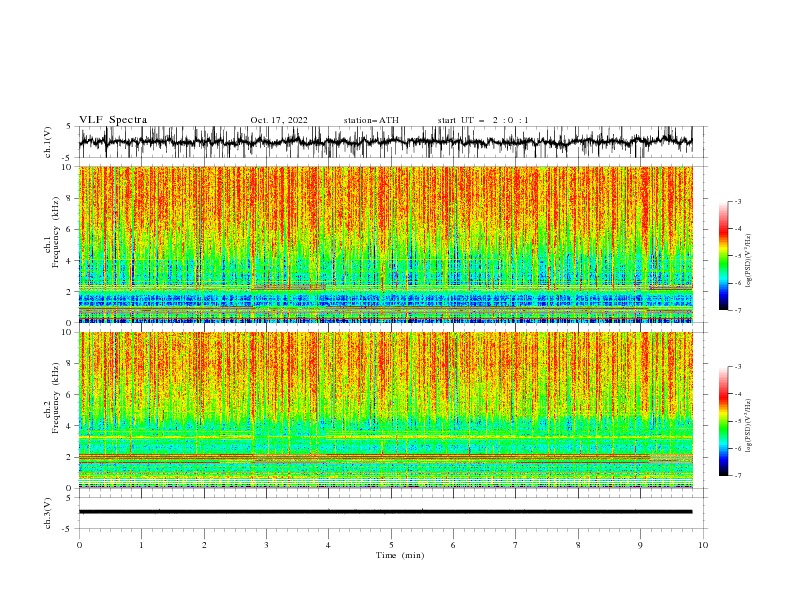Click the ch.1 spectrogram plot
This screenshot has height=612, width=792.
(x=386, y=244)
